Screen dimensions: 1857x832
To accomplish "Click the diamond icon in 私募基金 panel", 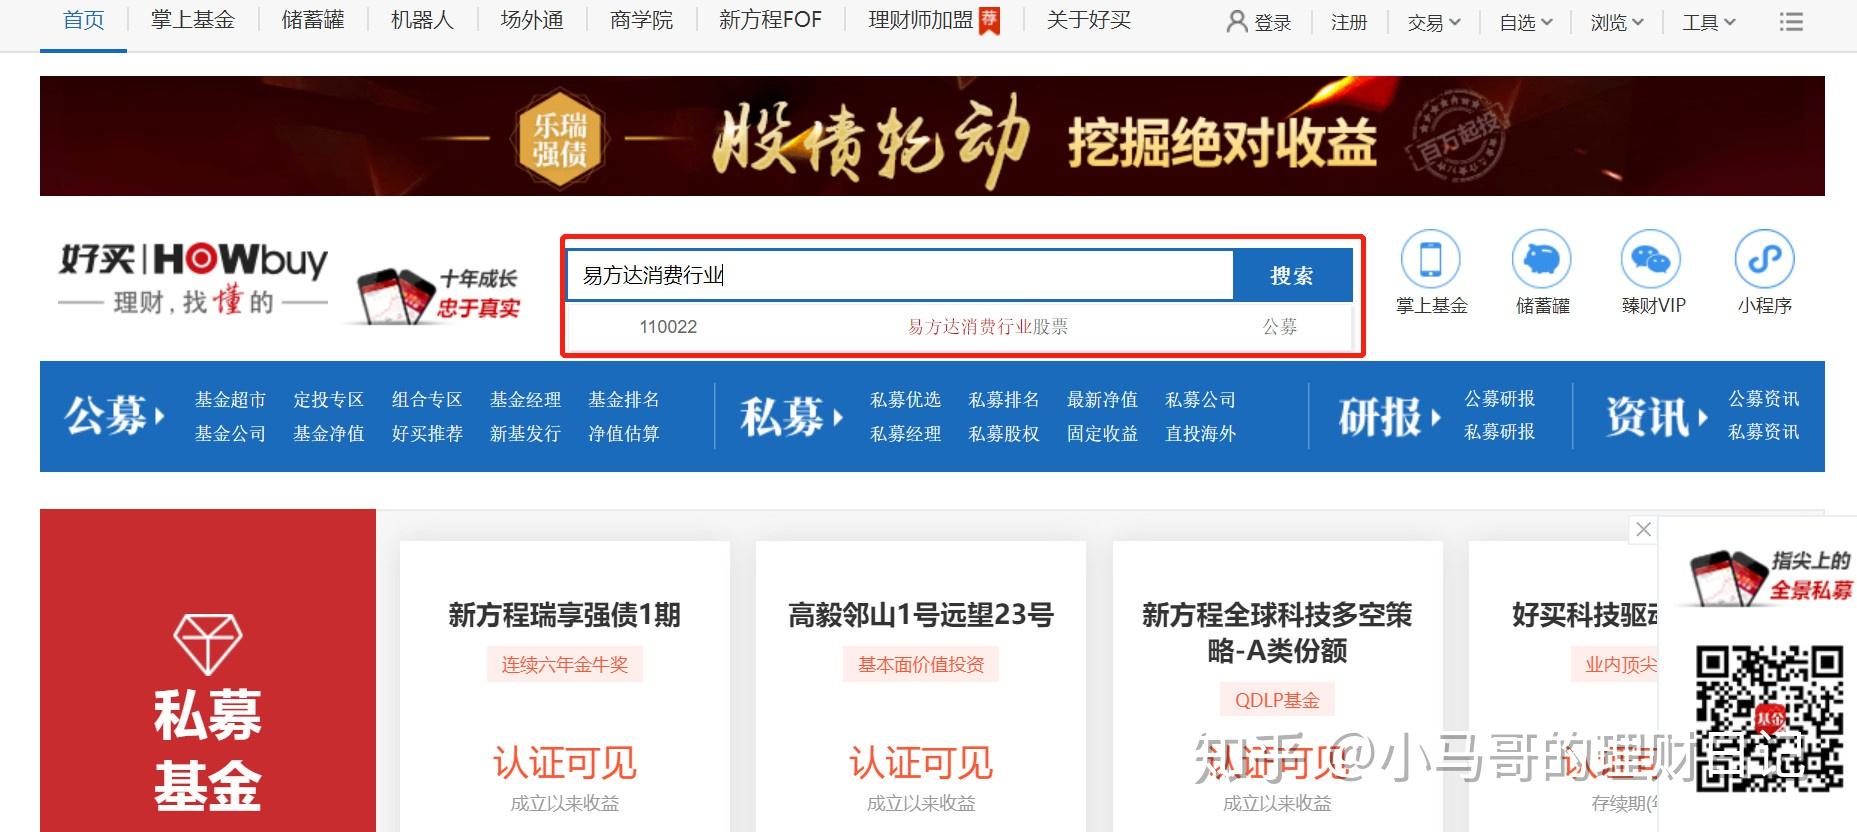I will point(207,644).
